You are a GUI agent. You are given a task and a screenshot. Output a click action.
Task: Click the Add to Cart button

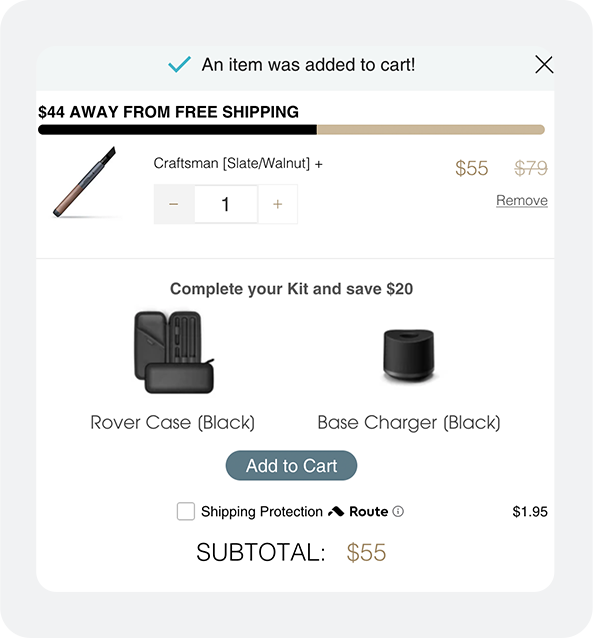click(x=291, y=465)
